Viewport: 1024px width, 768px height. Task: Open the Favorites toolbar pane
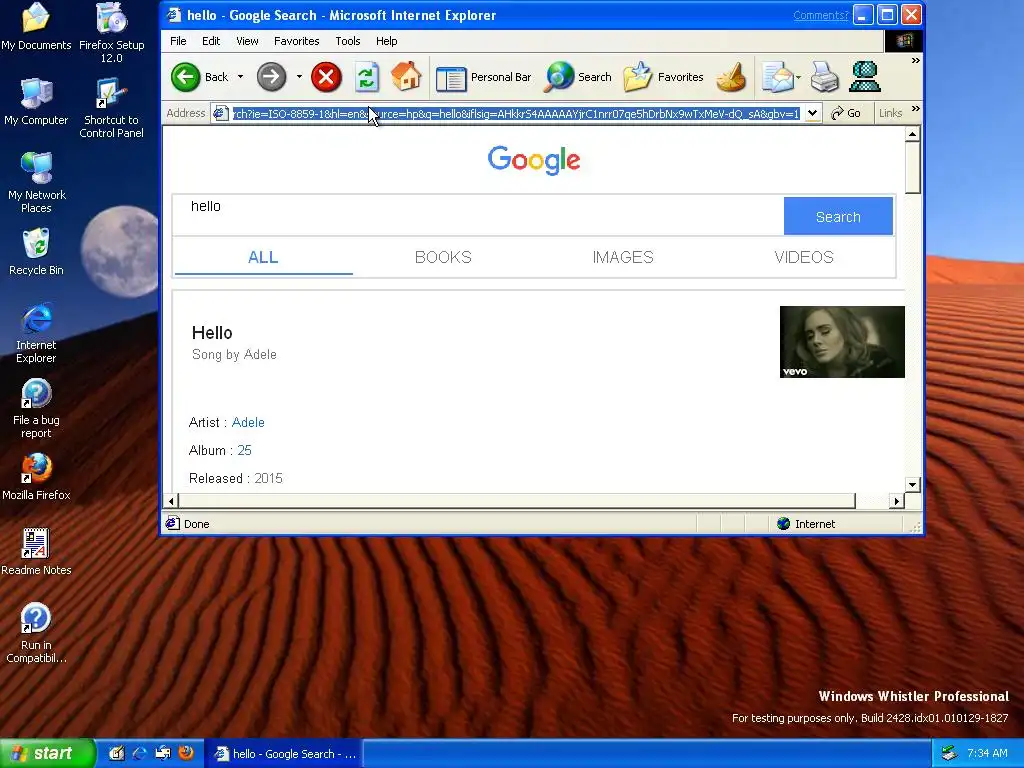coord(664,77)
